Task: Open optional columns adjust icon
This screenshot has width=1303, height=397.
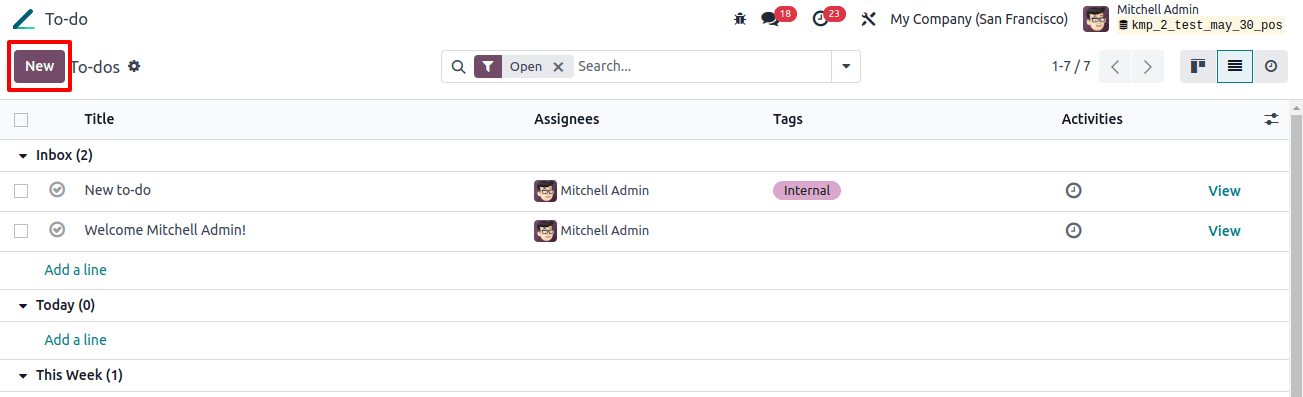Action: 1271,119
